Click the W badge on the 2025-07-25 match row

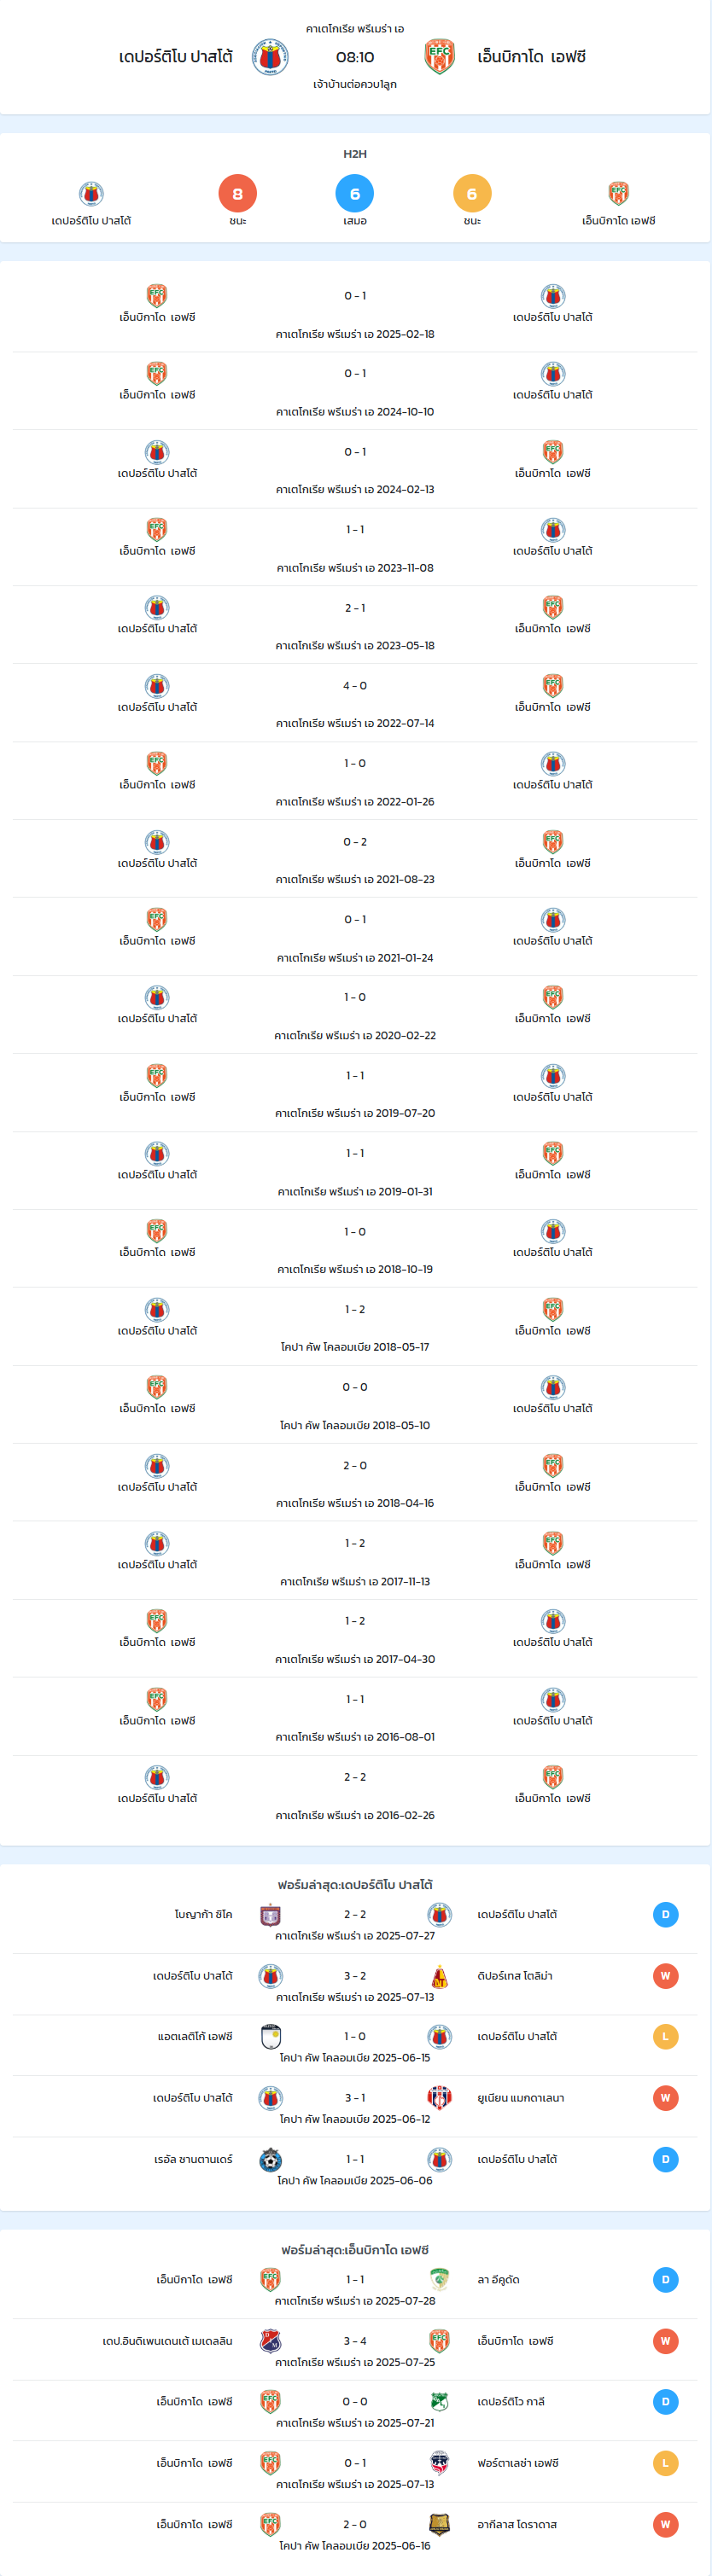666,2341
